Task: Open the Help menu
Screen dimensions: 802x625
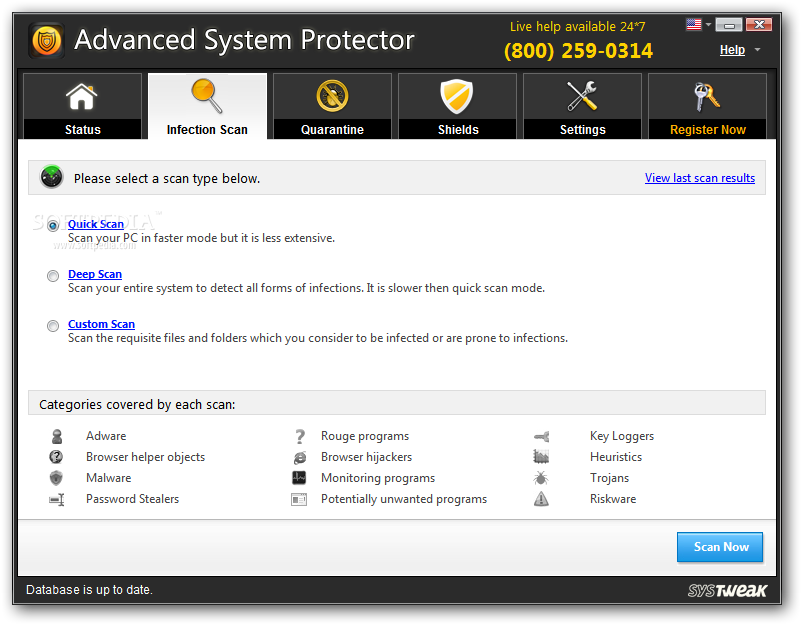Action: 732,50
